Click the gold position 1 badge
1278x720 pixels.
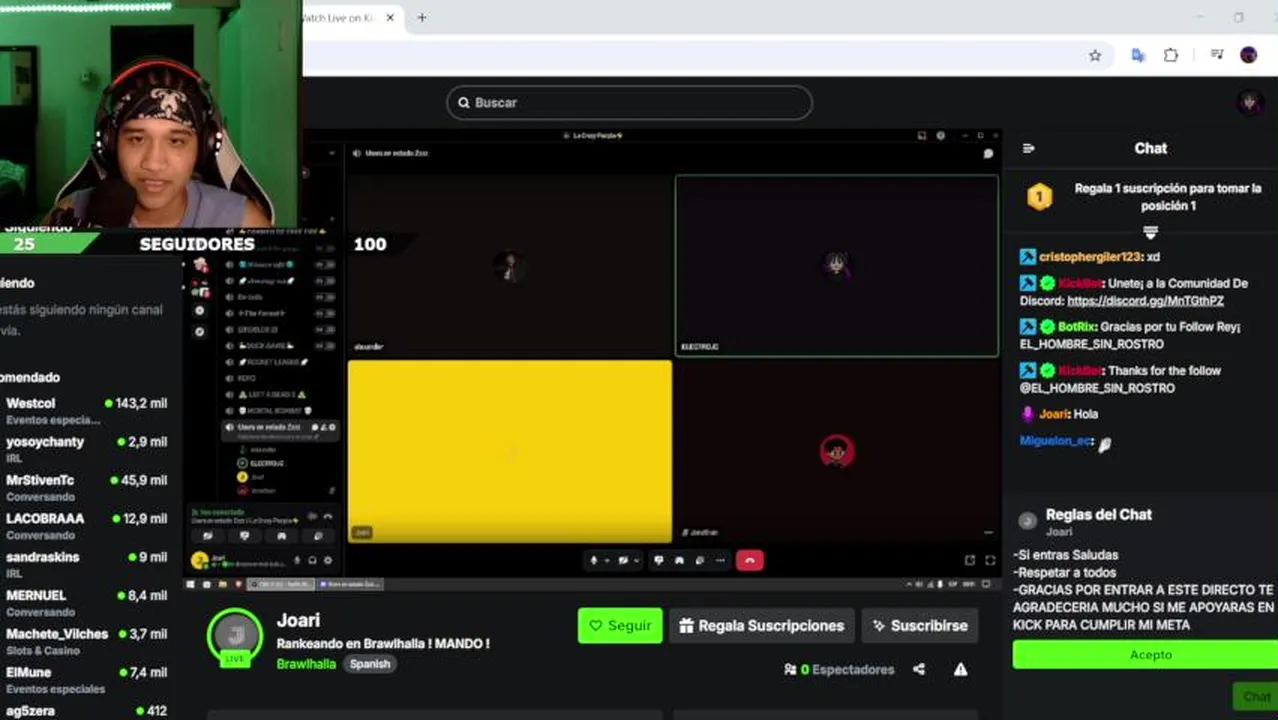coord(1039,196)
